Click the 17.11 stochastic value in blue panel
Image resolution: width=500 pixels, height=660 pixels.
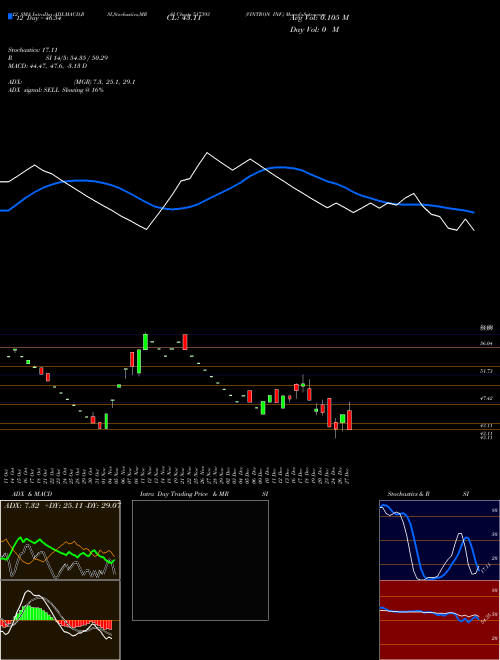coord(486,568)
